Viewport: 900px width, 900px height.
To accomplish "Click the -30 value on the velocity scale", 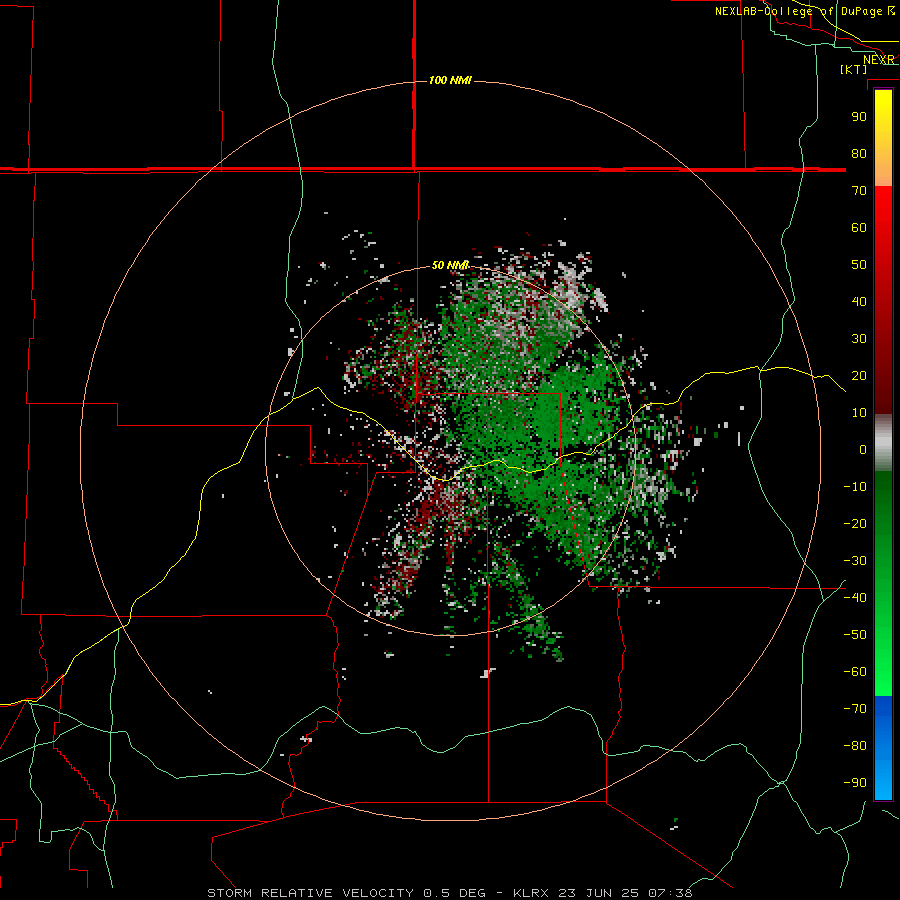I will (855, 561).
